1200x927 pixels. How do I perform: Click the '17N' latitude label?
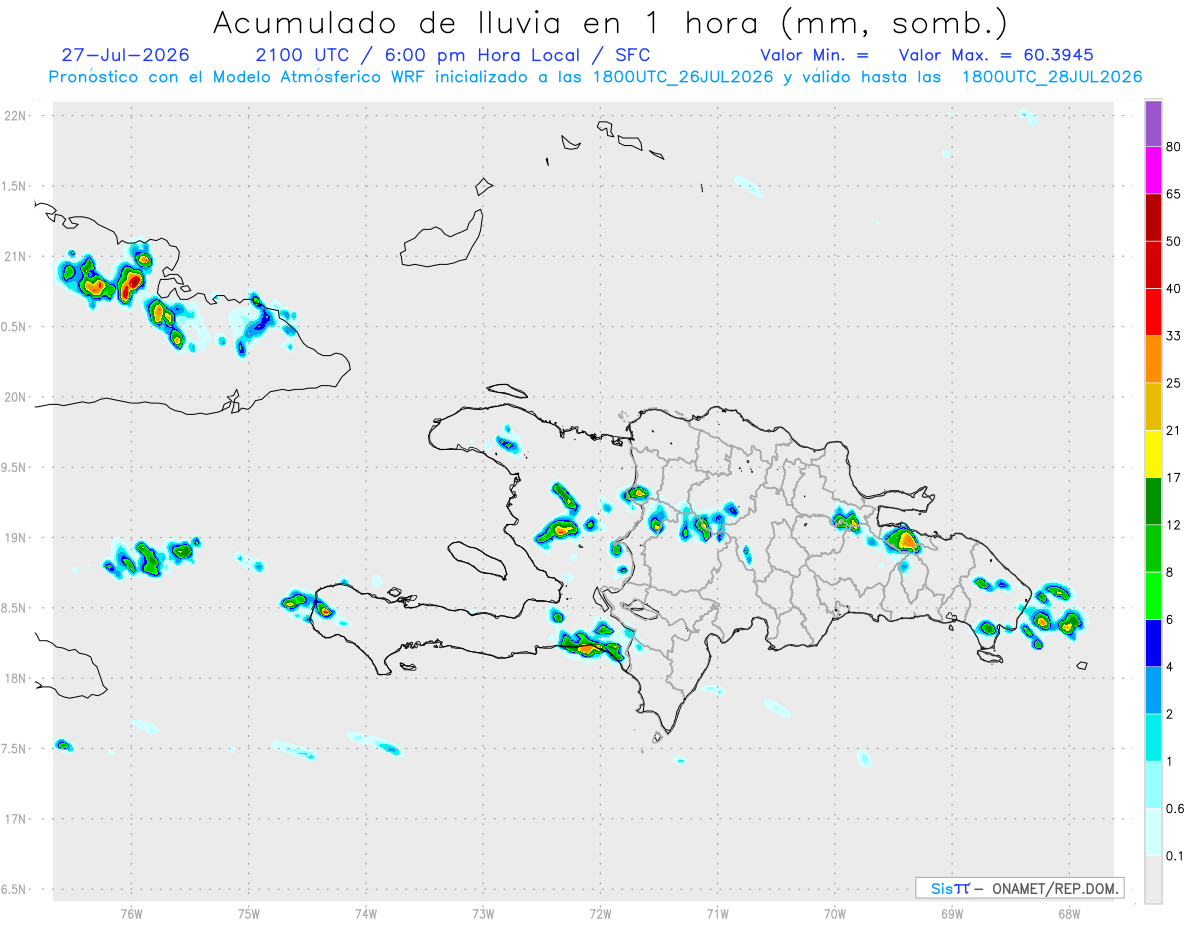(15, 819)
